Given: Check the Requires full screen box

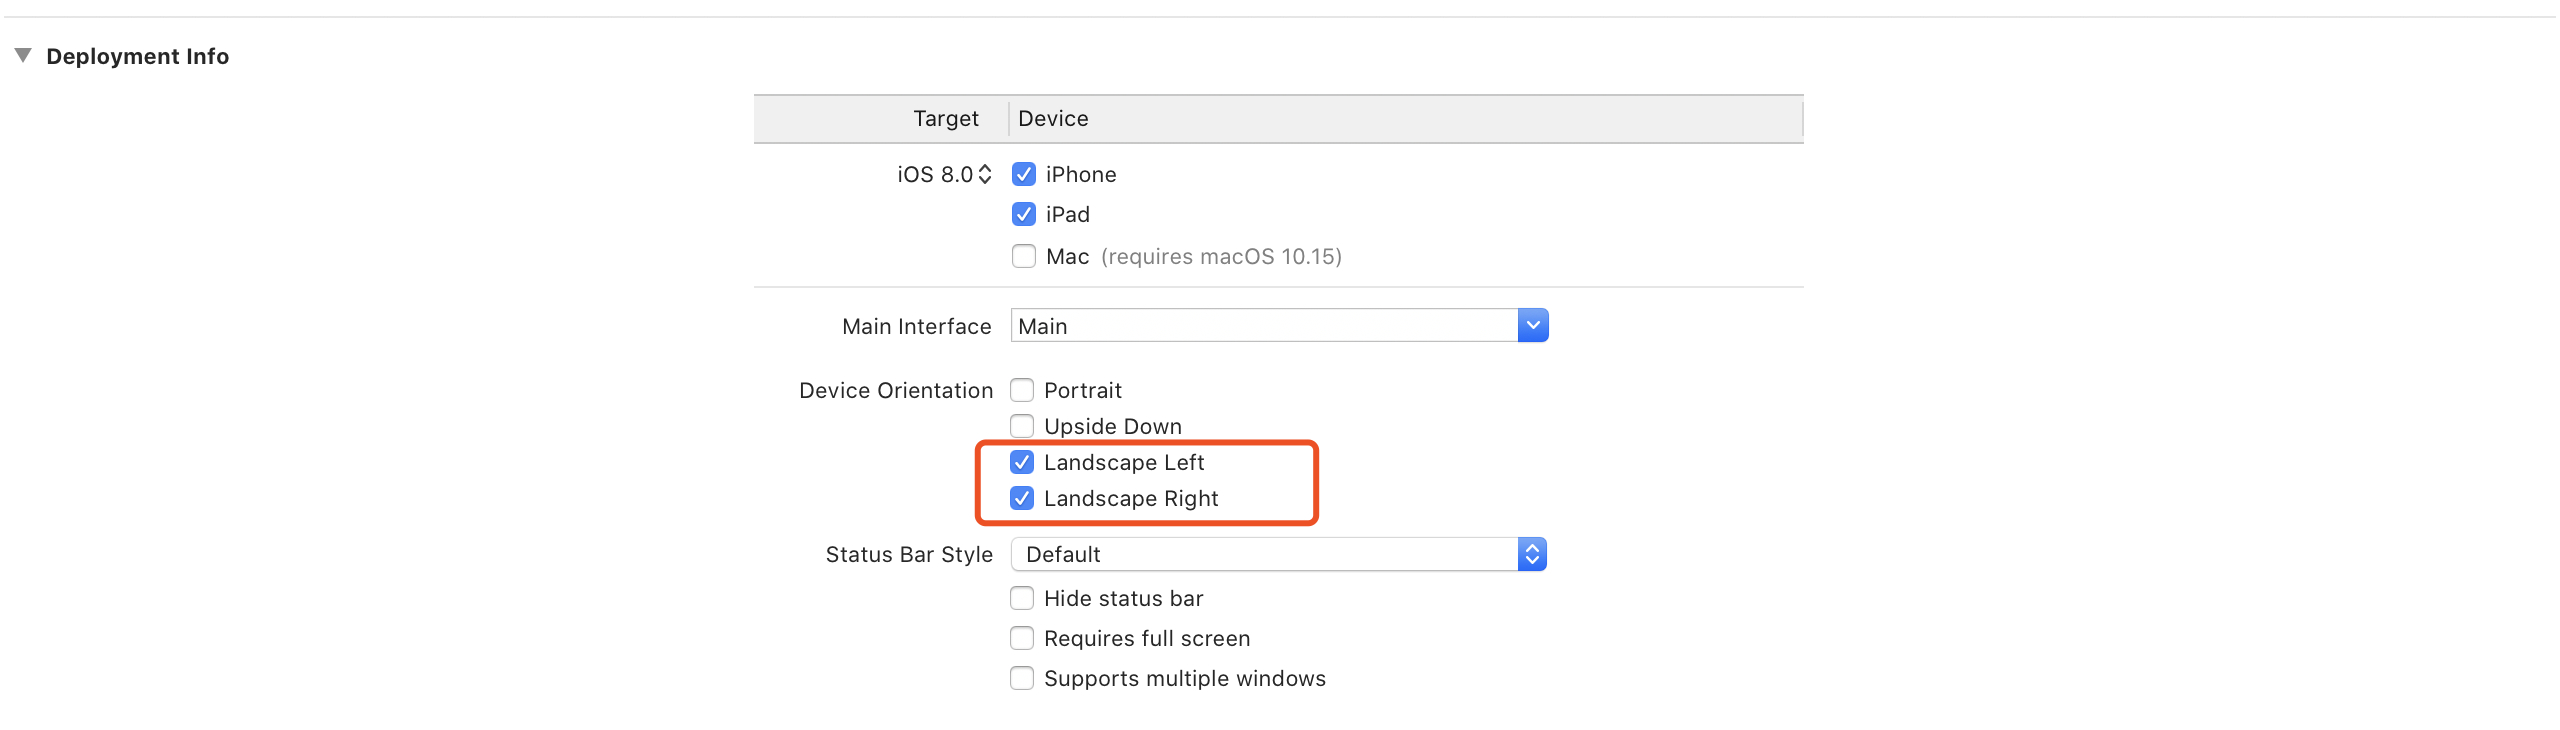Looking at the screenshot, I should (1021, 638).
